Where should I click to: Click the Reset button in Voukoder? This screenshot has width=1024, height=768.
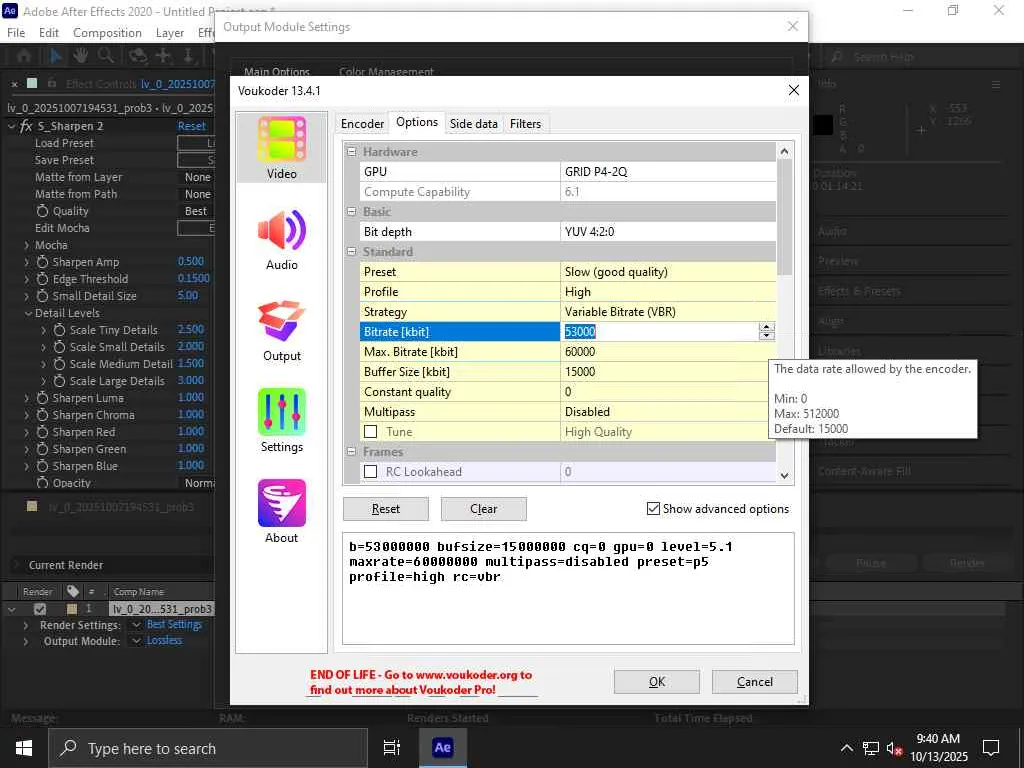coord(386,509)
